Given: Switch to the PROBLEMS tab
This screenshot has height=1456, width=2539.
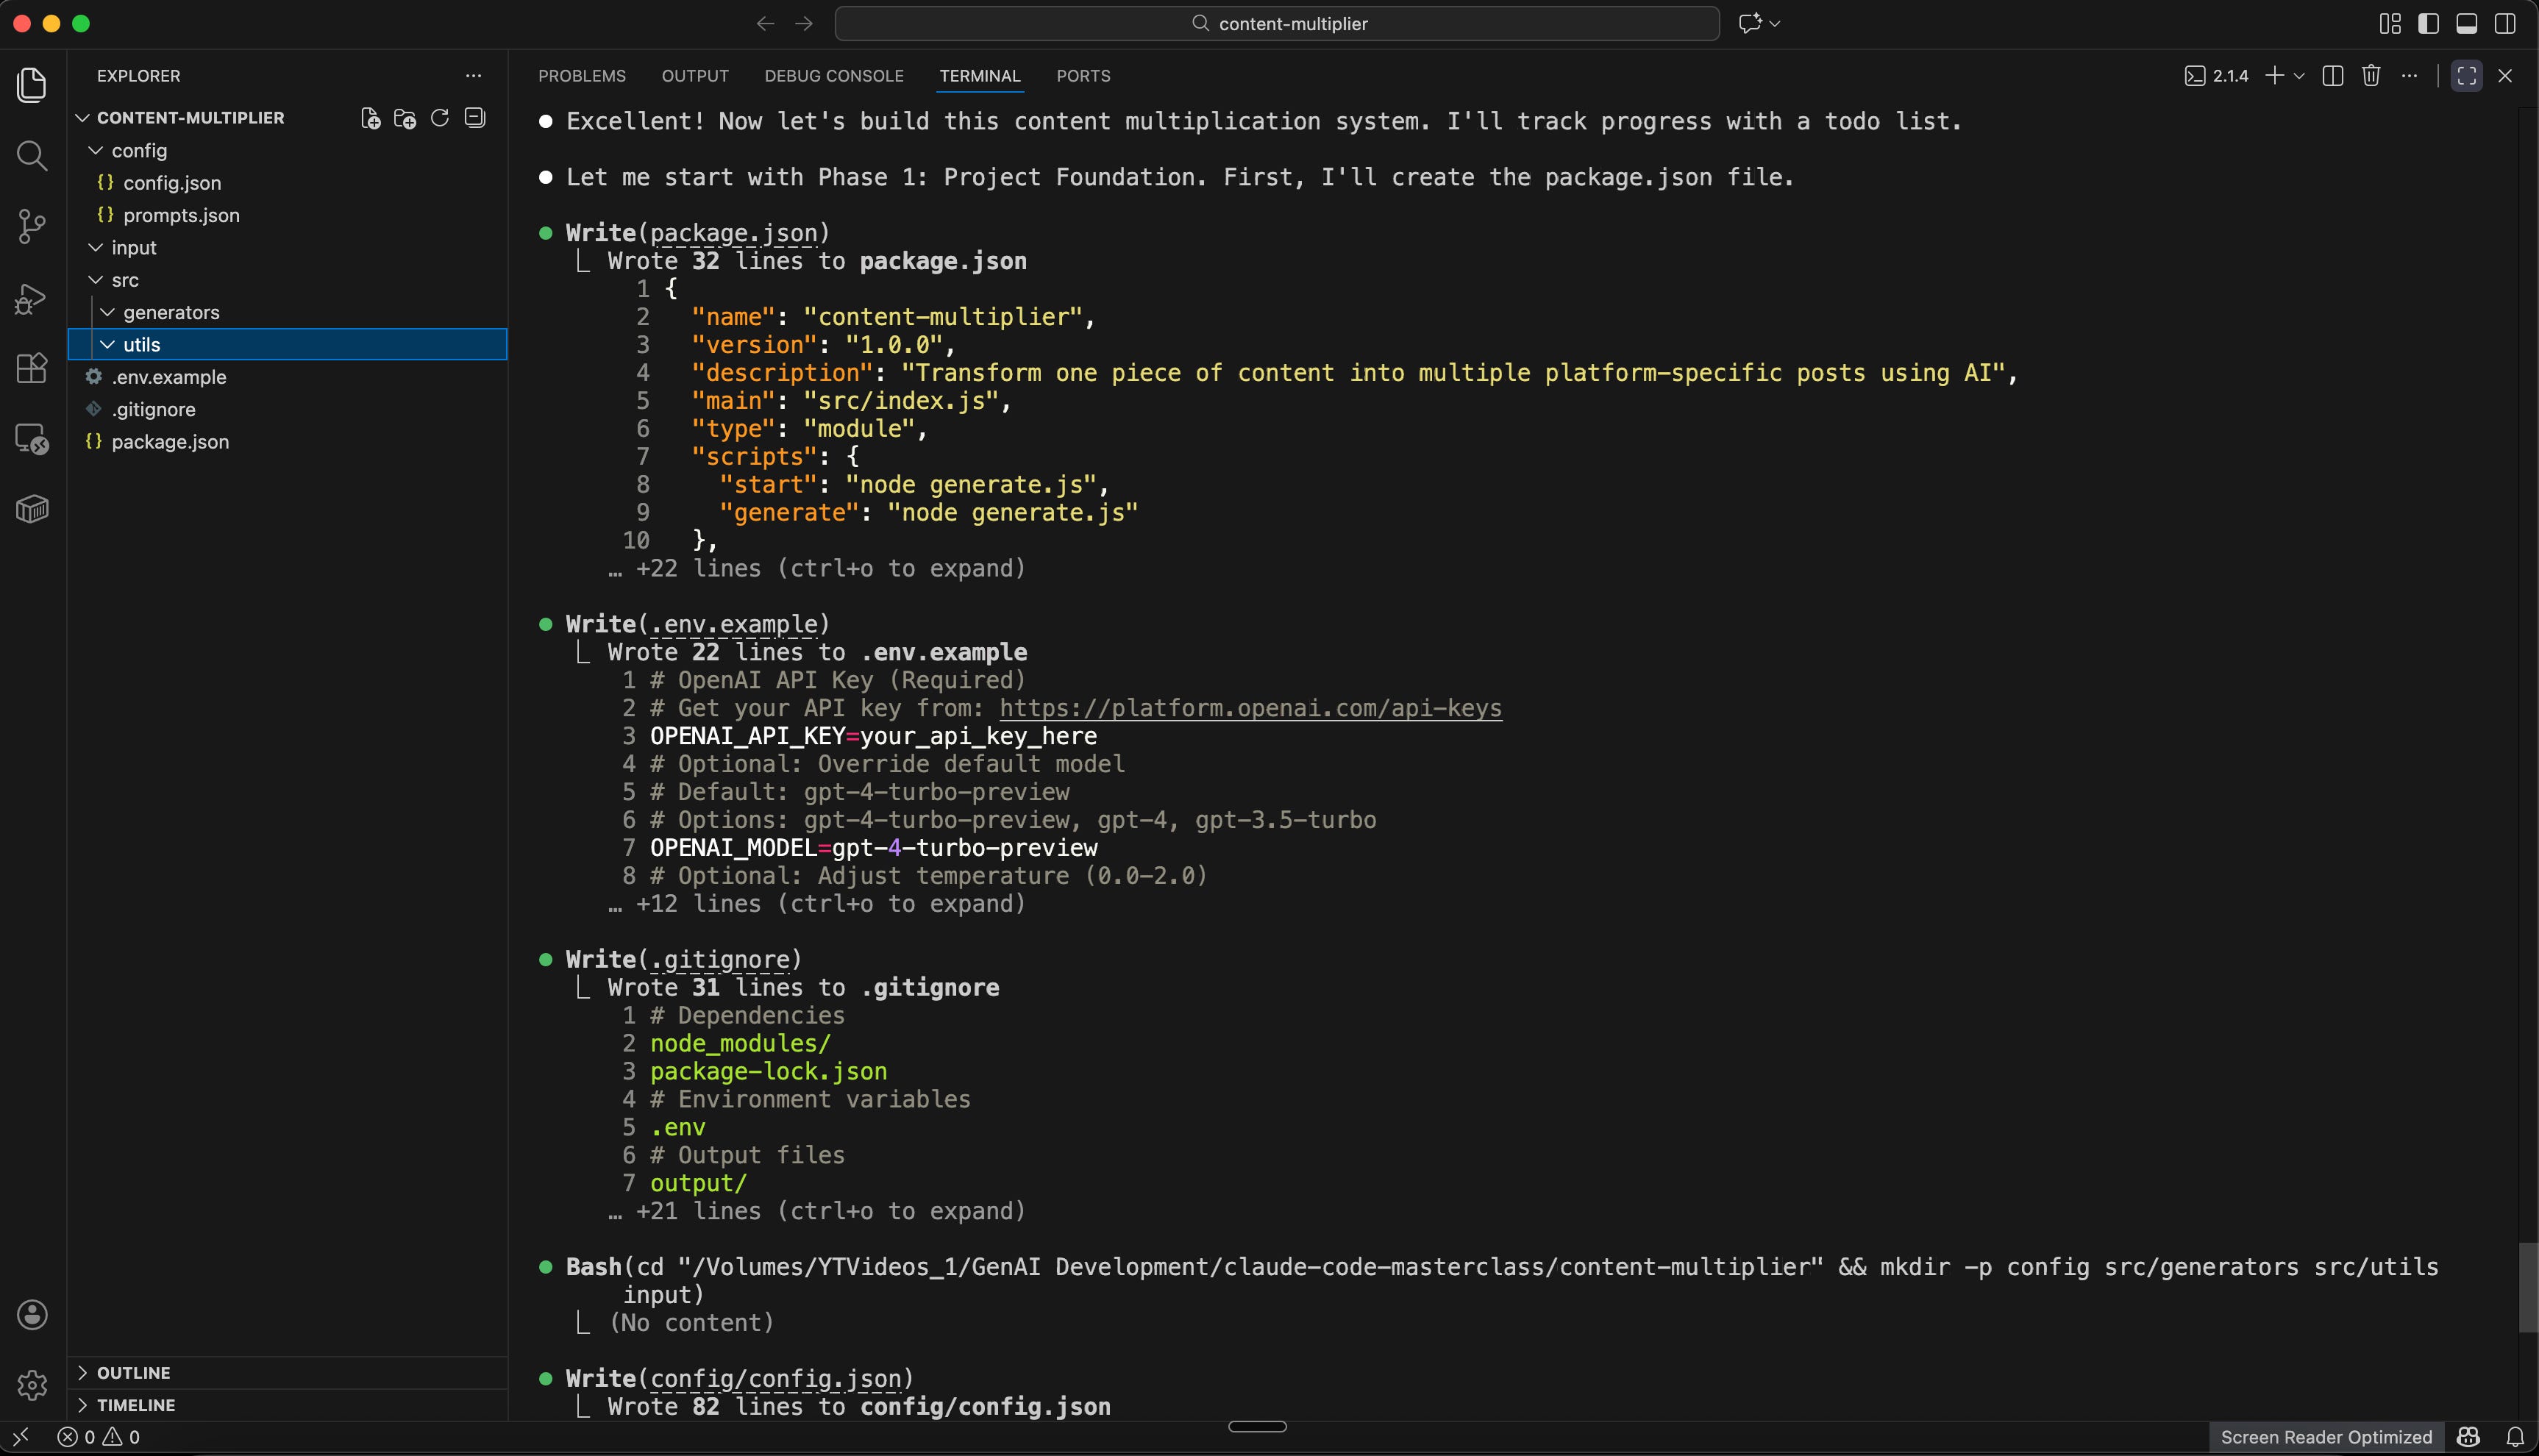Looking at the screenshot, I should click(582, 76).
